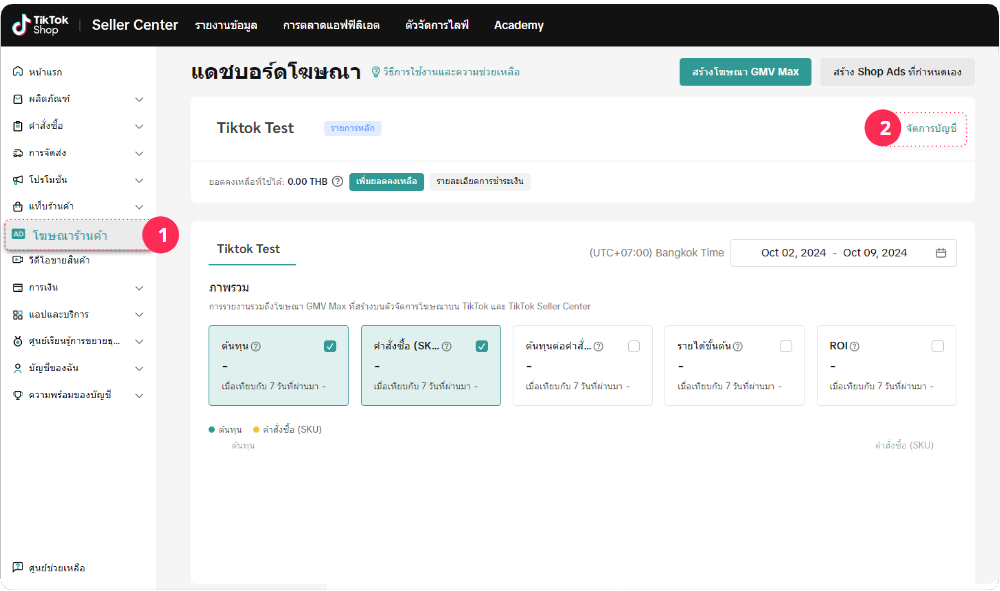
Task: Uncheck the คำสั่งซื้อ (SKU) metric checkbox
Action: click(x=482, y=346)
